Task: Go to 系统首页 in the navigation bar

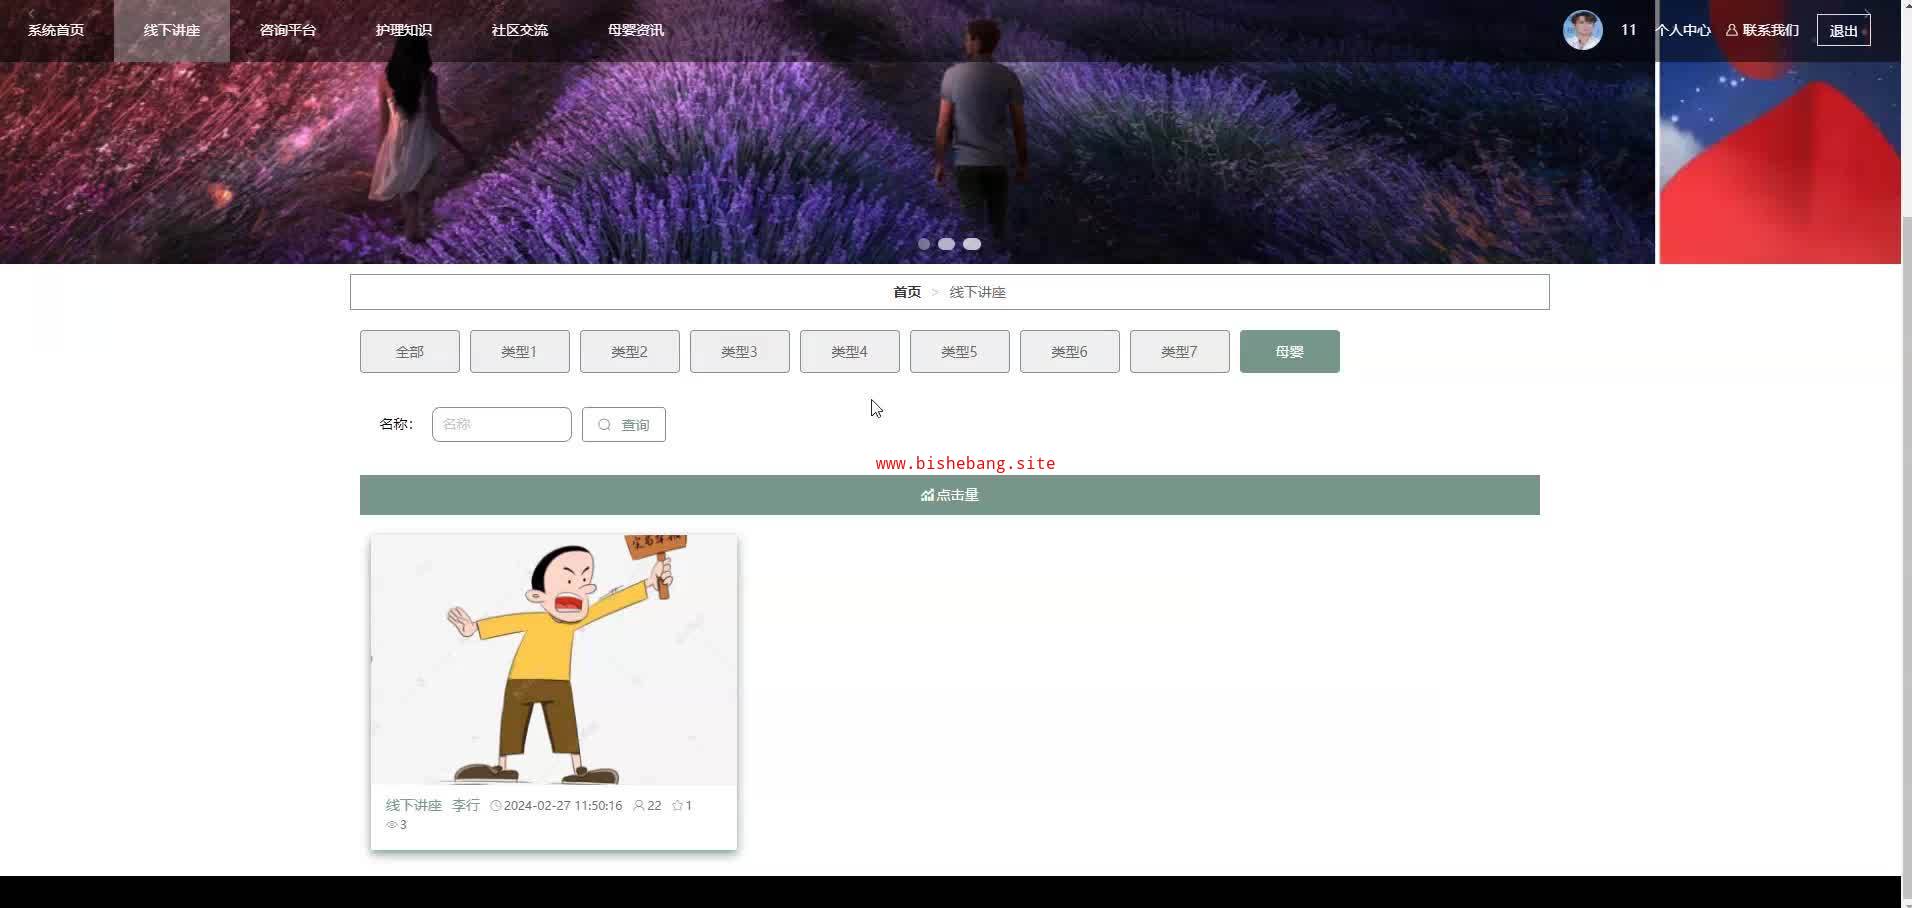Action: point(56,30)
